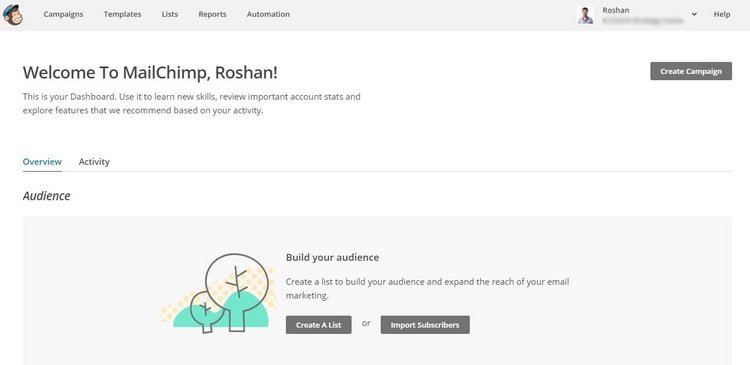Viewport: 750px width, 365px height.
Task: Select the Overview tab
Action: click(42, 162)
